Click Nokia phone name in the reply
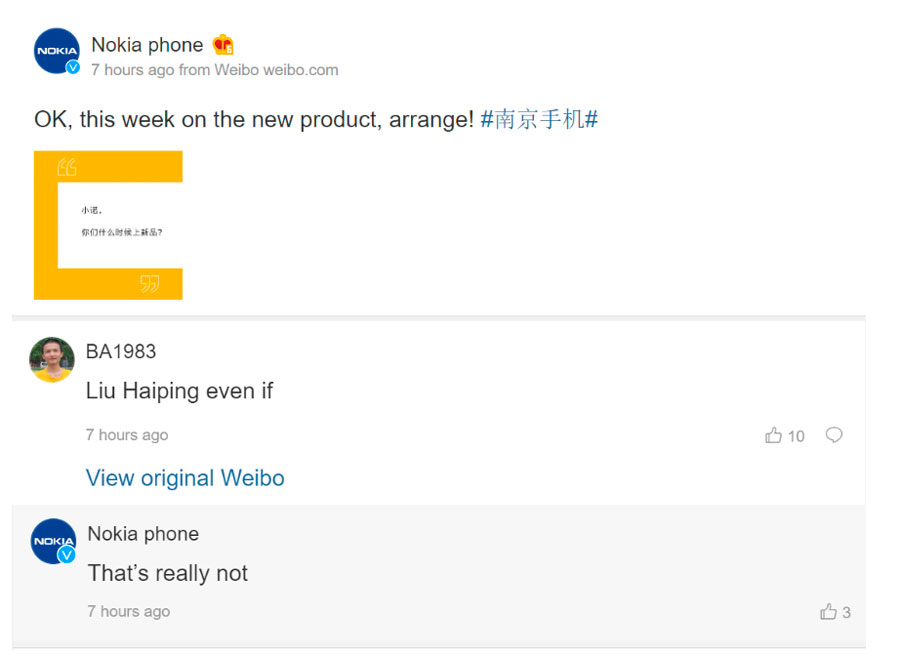 143,534
